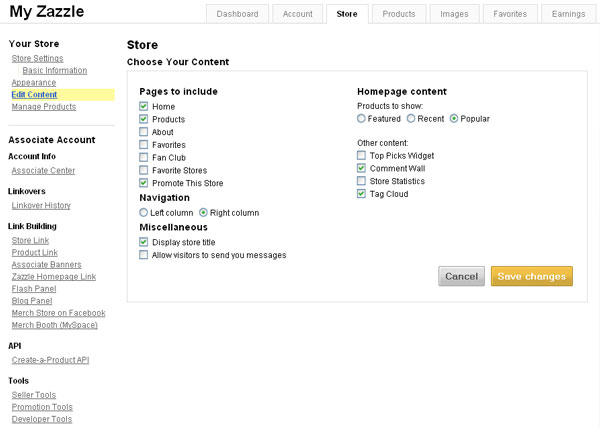Go to the Products tab
Viewport: 600px width, 427px height.
coord(399,14)
